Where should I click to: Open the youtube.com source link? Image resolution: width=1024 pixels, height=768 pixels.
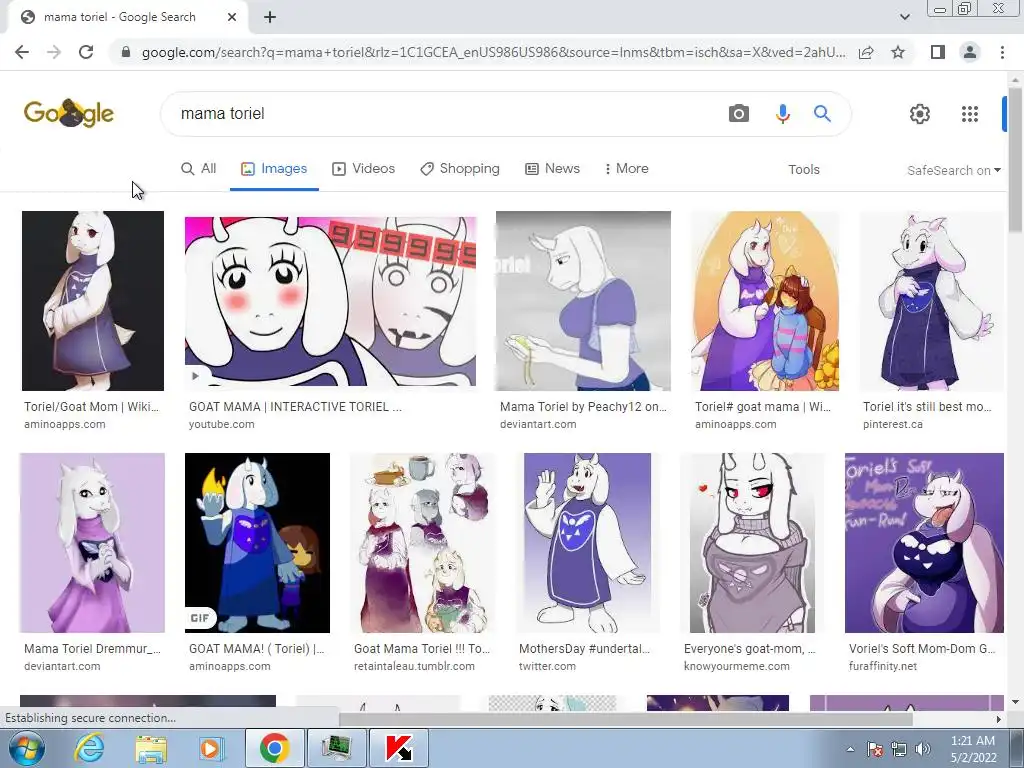coord(222,424)
